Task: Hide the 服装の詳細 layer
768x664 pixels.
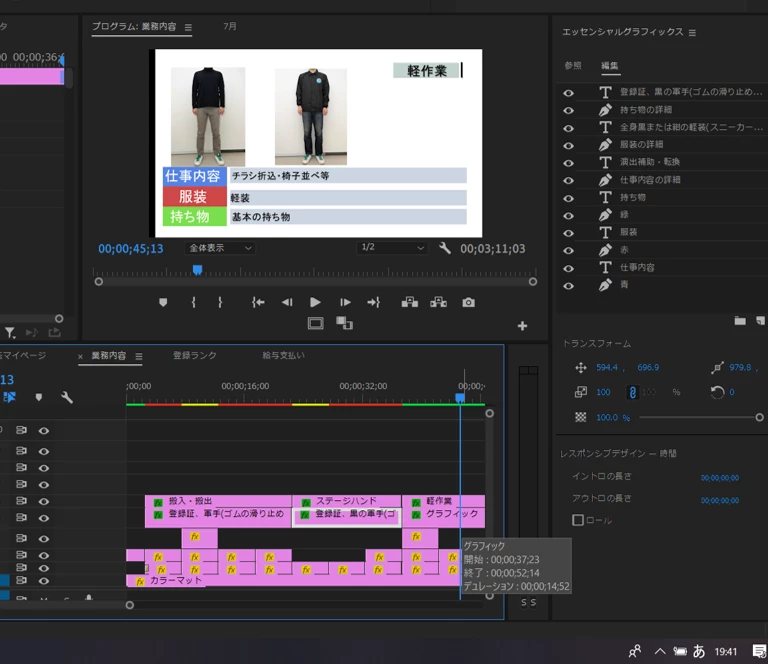Action: (x=568, y=145)
